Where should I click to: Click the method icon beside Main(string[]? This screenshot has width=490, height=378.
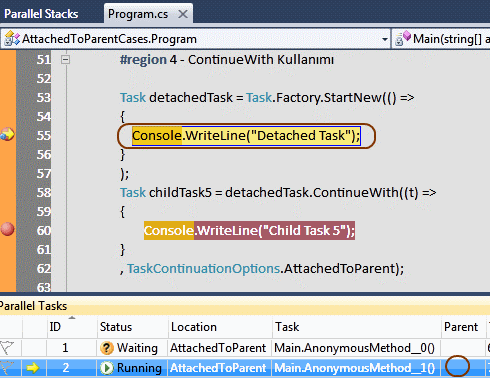coord(403,38)
